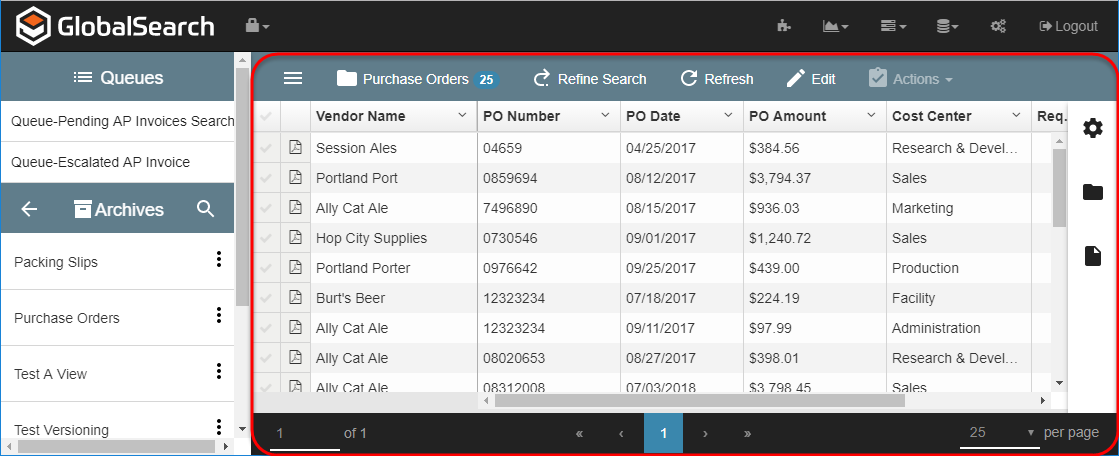Open the per page count dropdown
This screenshot has width=1119, height=456.
[1002, 433]
